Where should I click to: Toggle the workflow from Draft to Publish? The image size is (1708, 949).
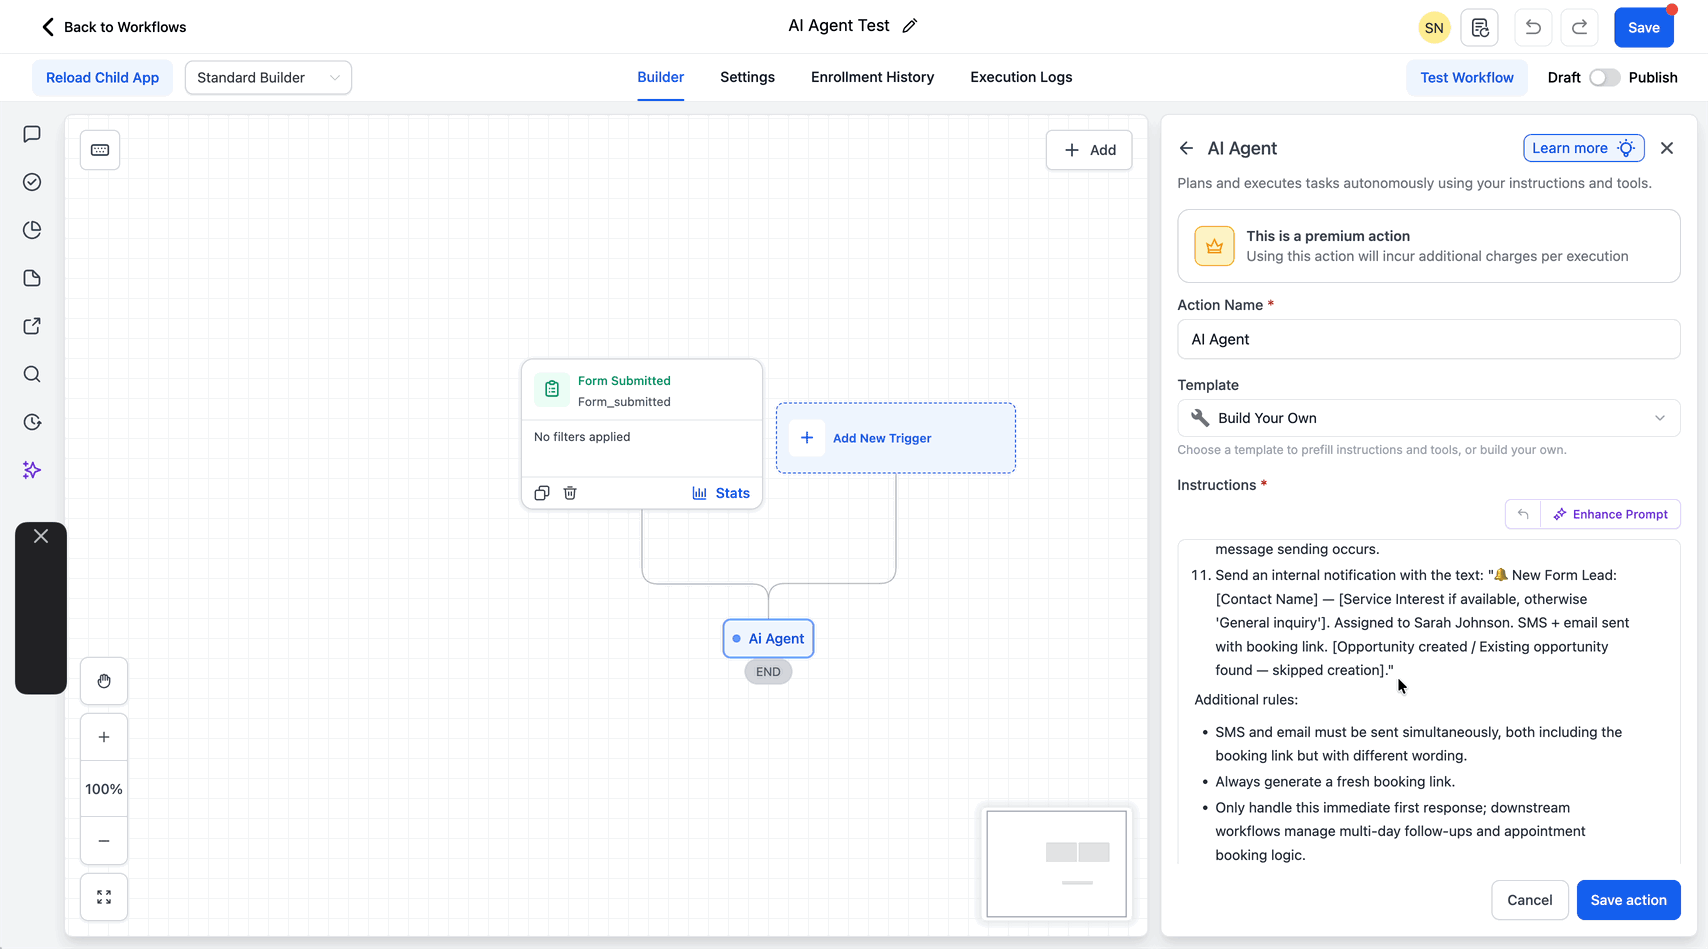point(1603,77)
